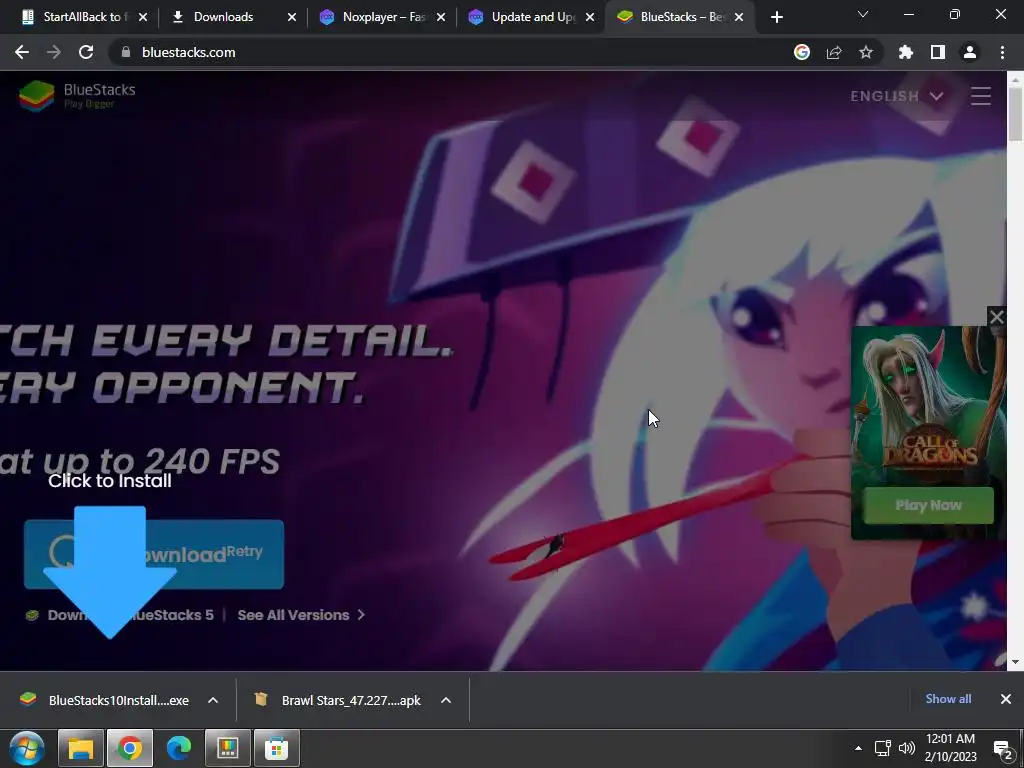Open the tab search chevron
The height and width of the screenshot is (768, 1024).
click(863, 14)
